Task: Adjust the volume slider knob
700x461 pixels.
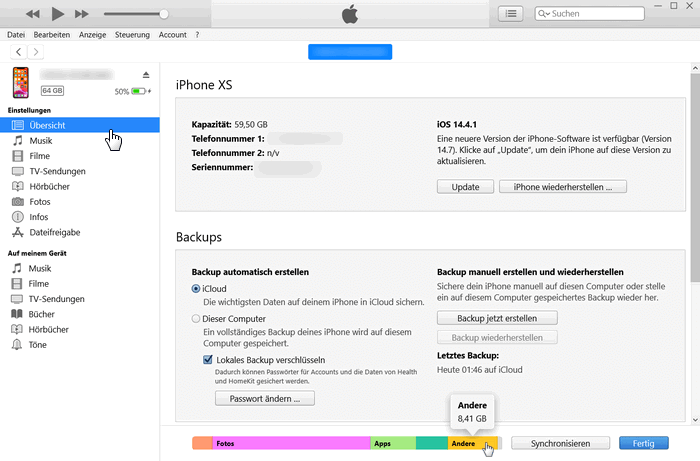Action: pos(164,14)
